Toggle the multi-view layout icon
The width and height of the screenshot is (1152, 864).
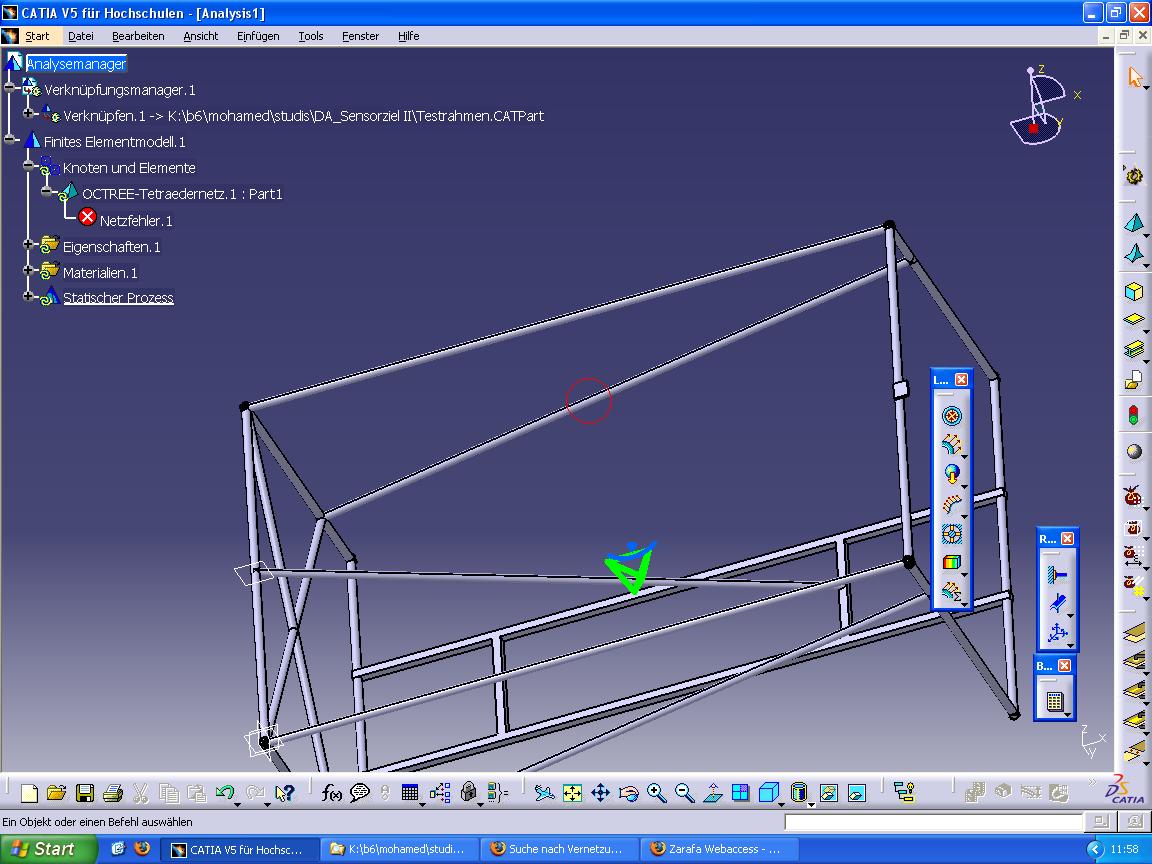point(741,793)
